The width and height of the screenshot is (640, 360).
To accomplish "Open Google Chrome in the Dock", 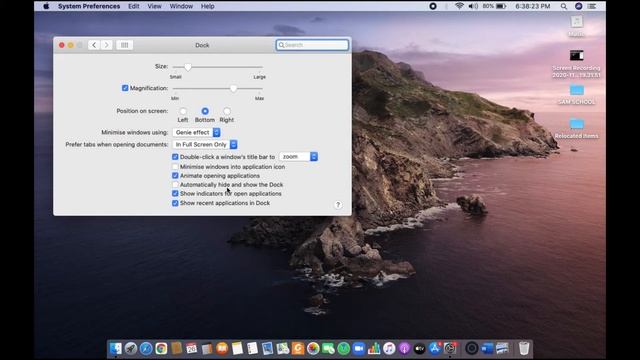I will point(161,348).
